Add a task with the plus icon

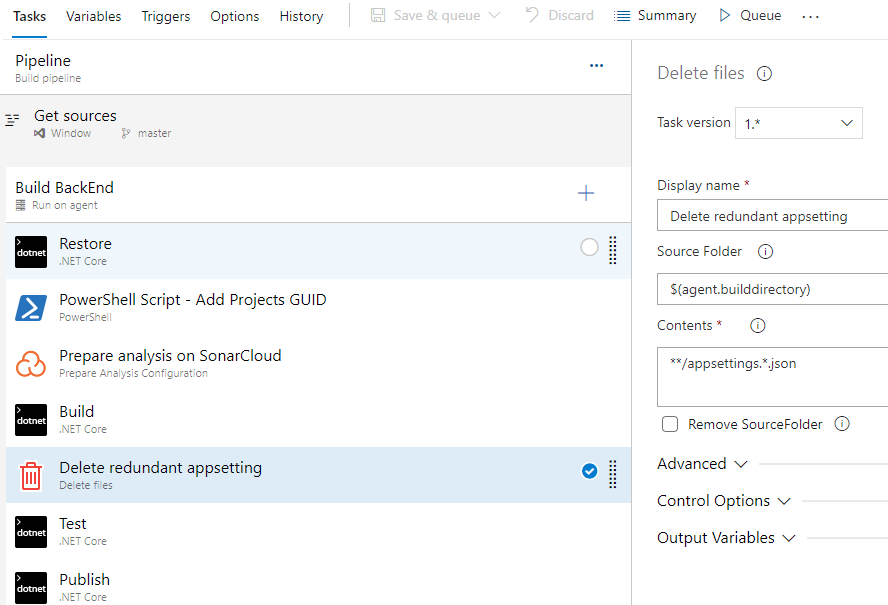[586, 194]
